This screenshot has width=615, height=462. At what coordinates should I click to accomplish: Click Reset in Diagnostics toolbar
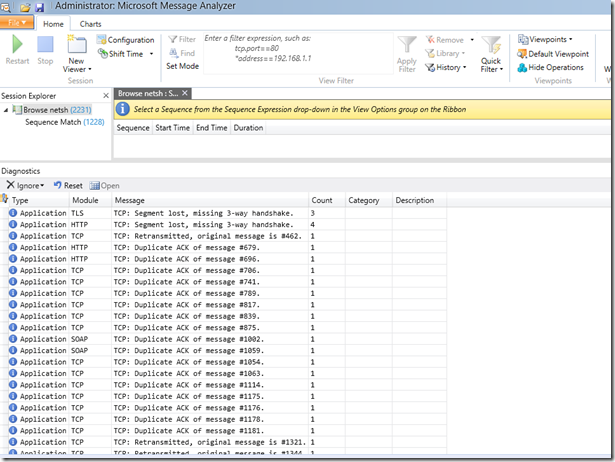point(68,186)
